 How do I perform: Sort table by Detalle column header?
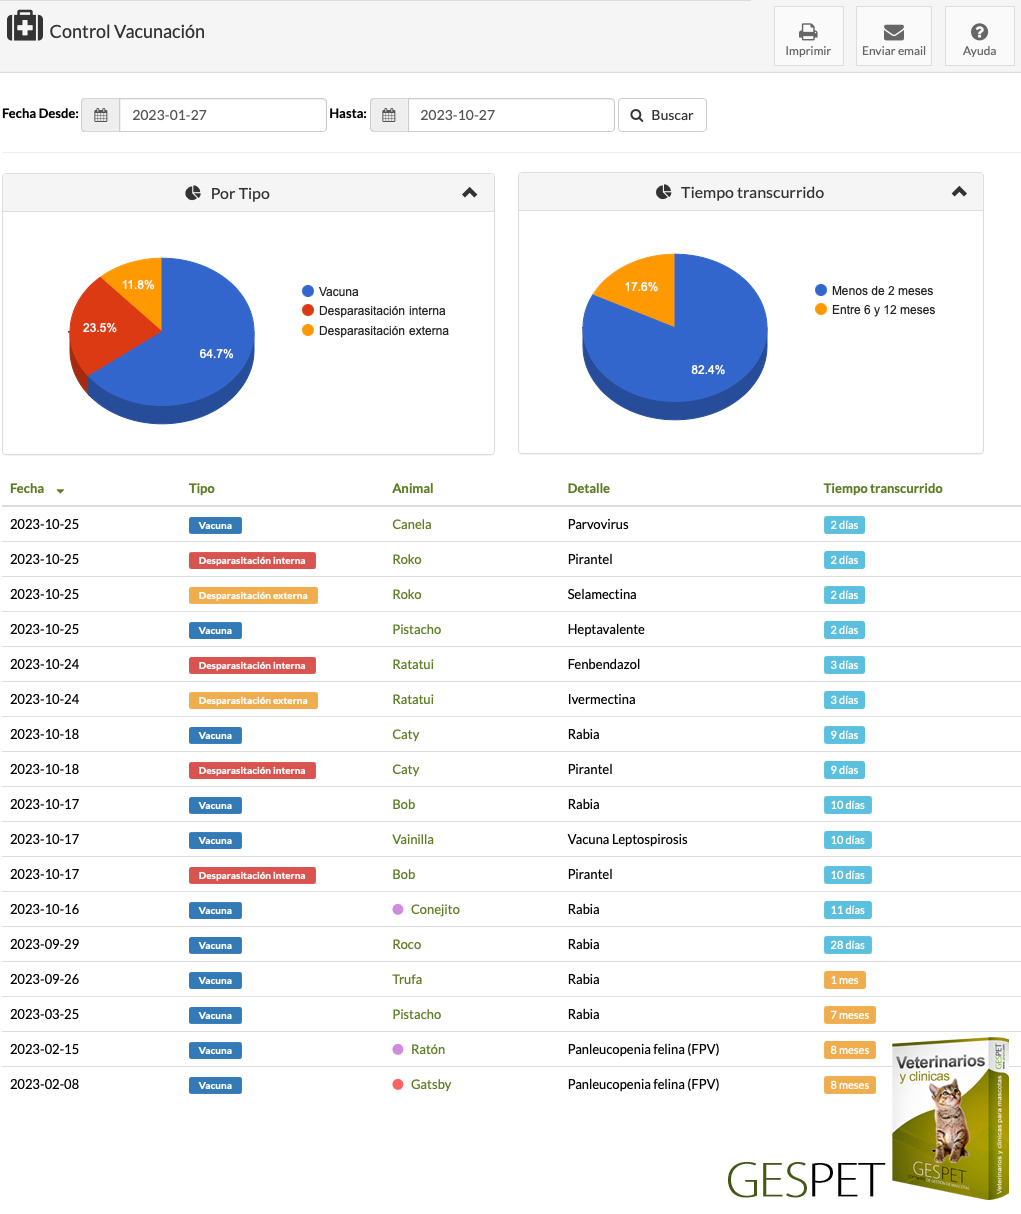coord(588,489)
